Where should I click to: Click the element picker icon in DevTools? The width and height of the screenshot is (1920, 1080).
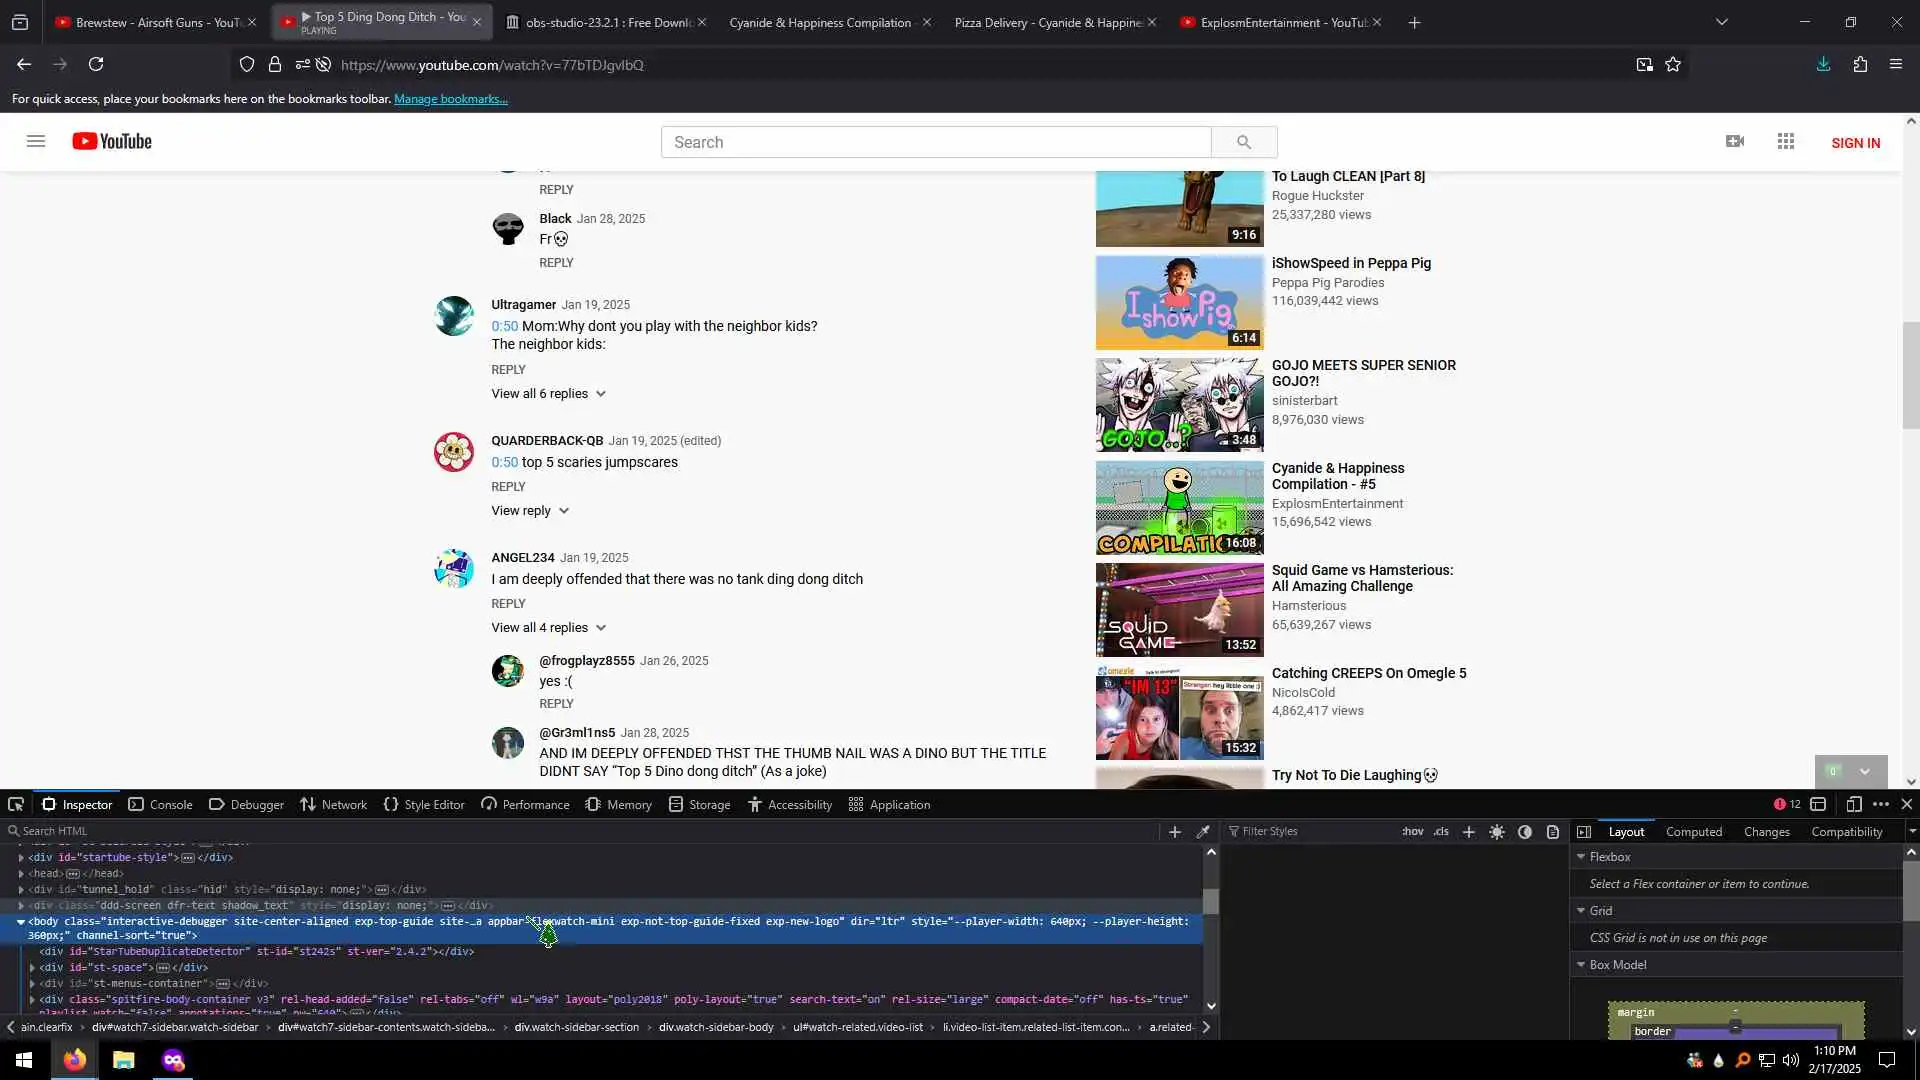pos(16,804)
